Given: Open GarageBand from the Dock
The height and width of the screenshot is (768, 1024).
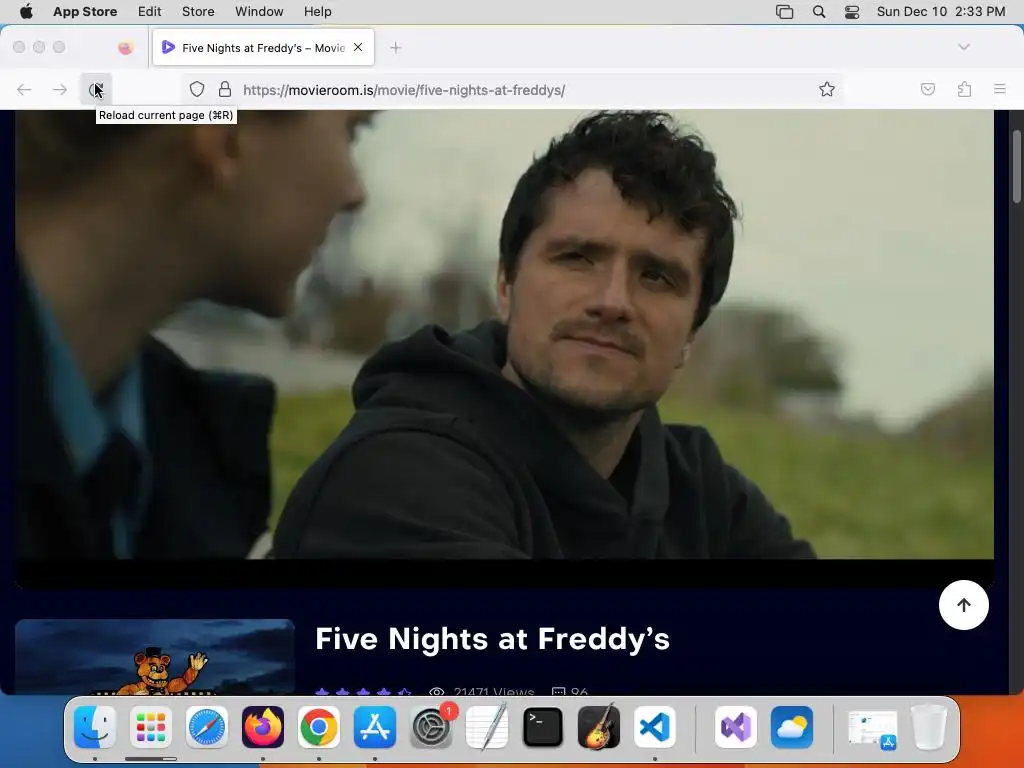Looking at the screenshot, I should coord(599,727).
